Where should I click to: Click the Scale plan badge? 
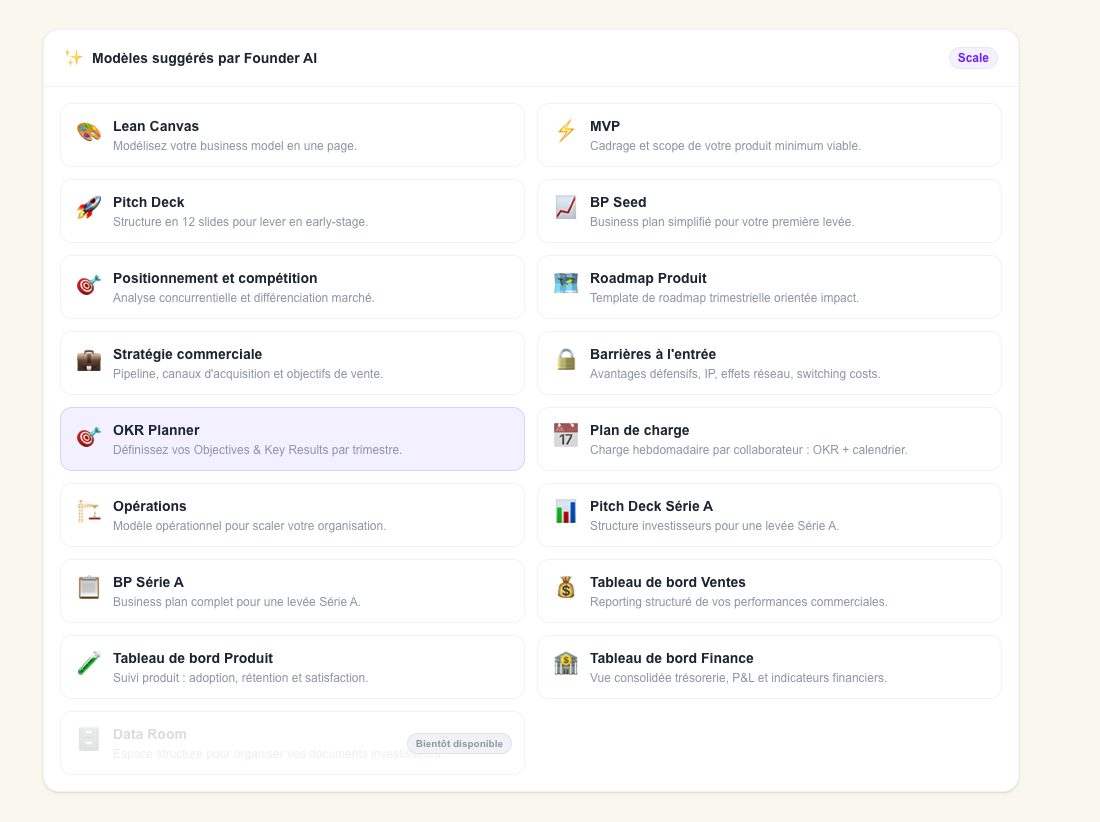973,58
